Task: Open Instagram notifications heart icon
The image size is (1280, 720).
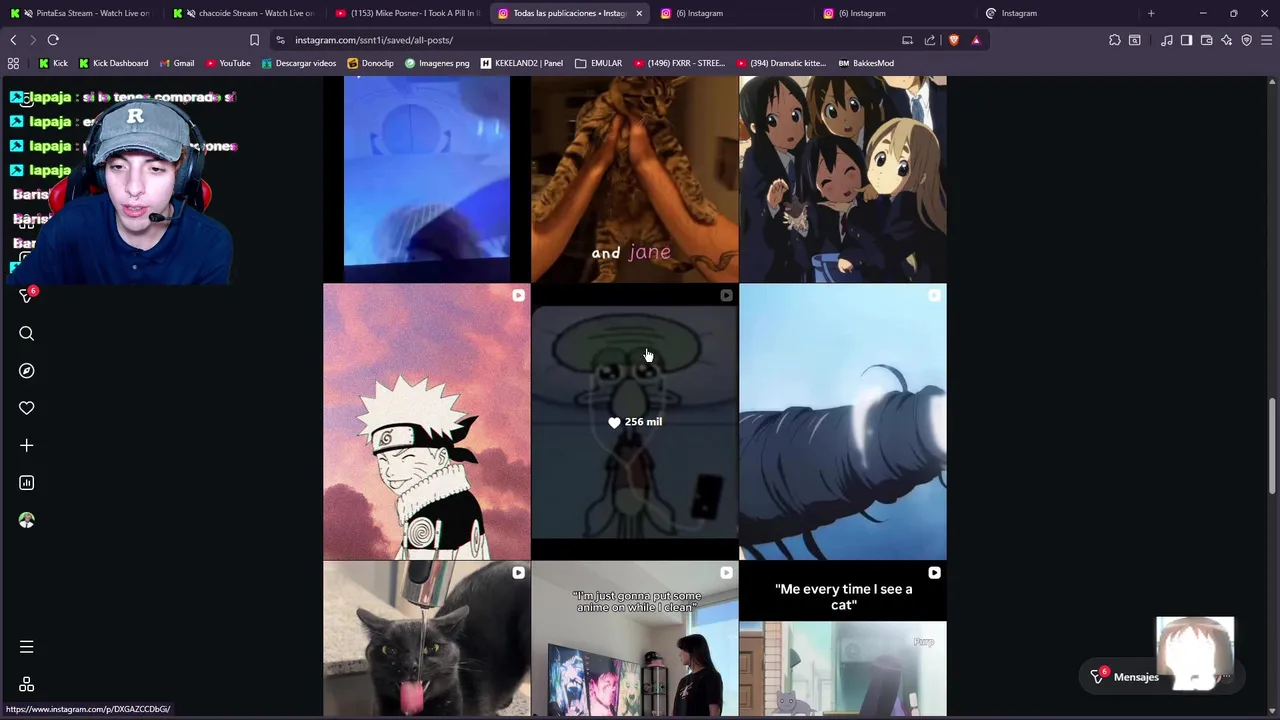Action: click(x=27, y=408)
